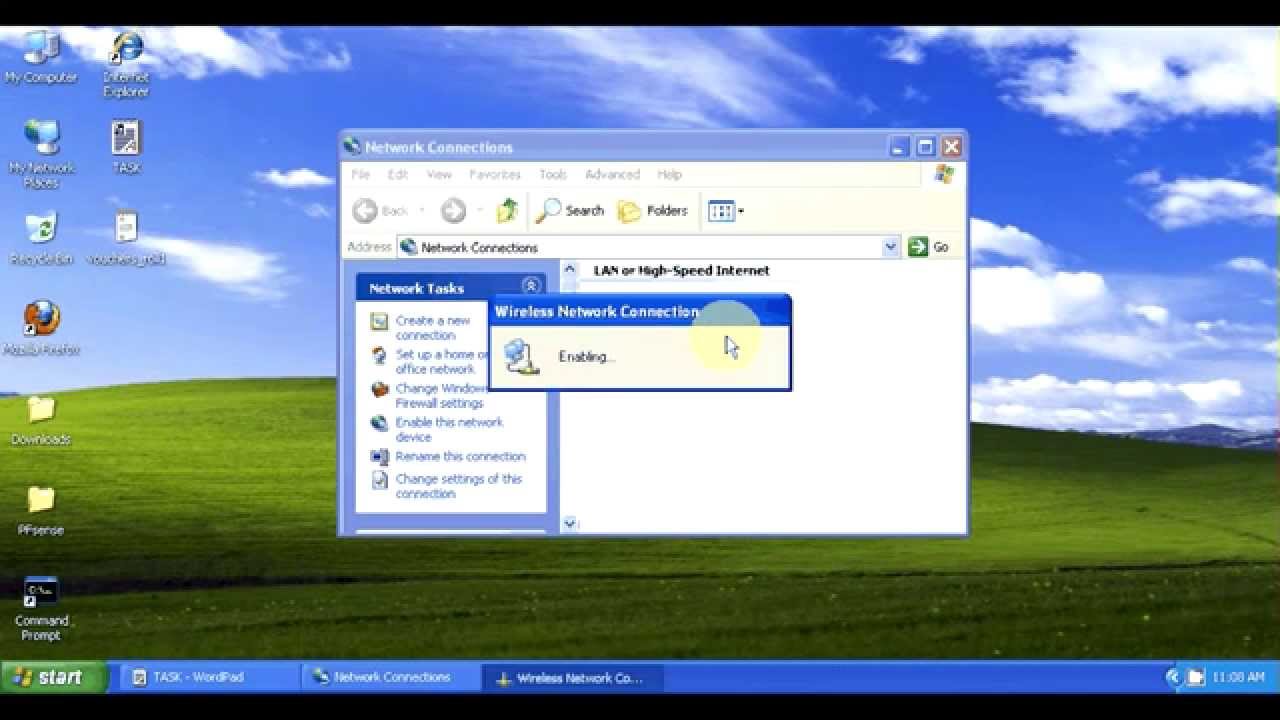Collapse the Network Tasks panel
Image resolution: width=1280 pixels, height=720 pixels.
coord(531,287)
